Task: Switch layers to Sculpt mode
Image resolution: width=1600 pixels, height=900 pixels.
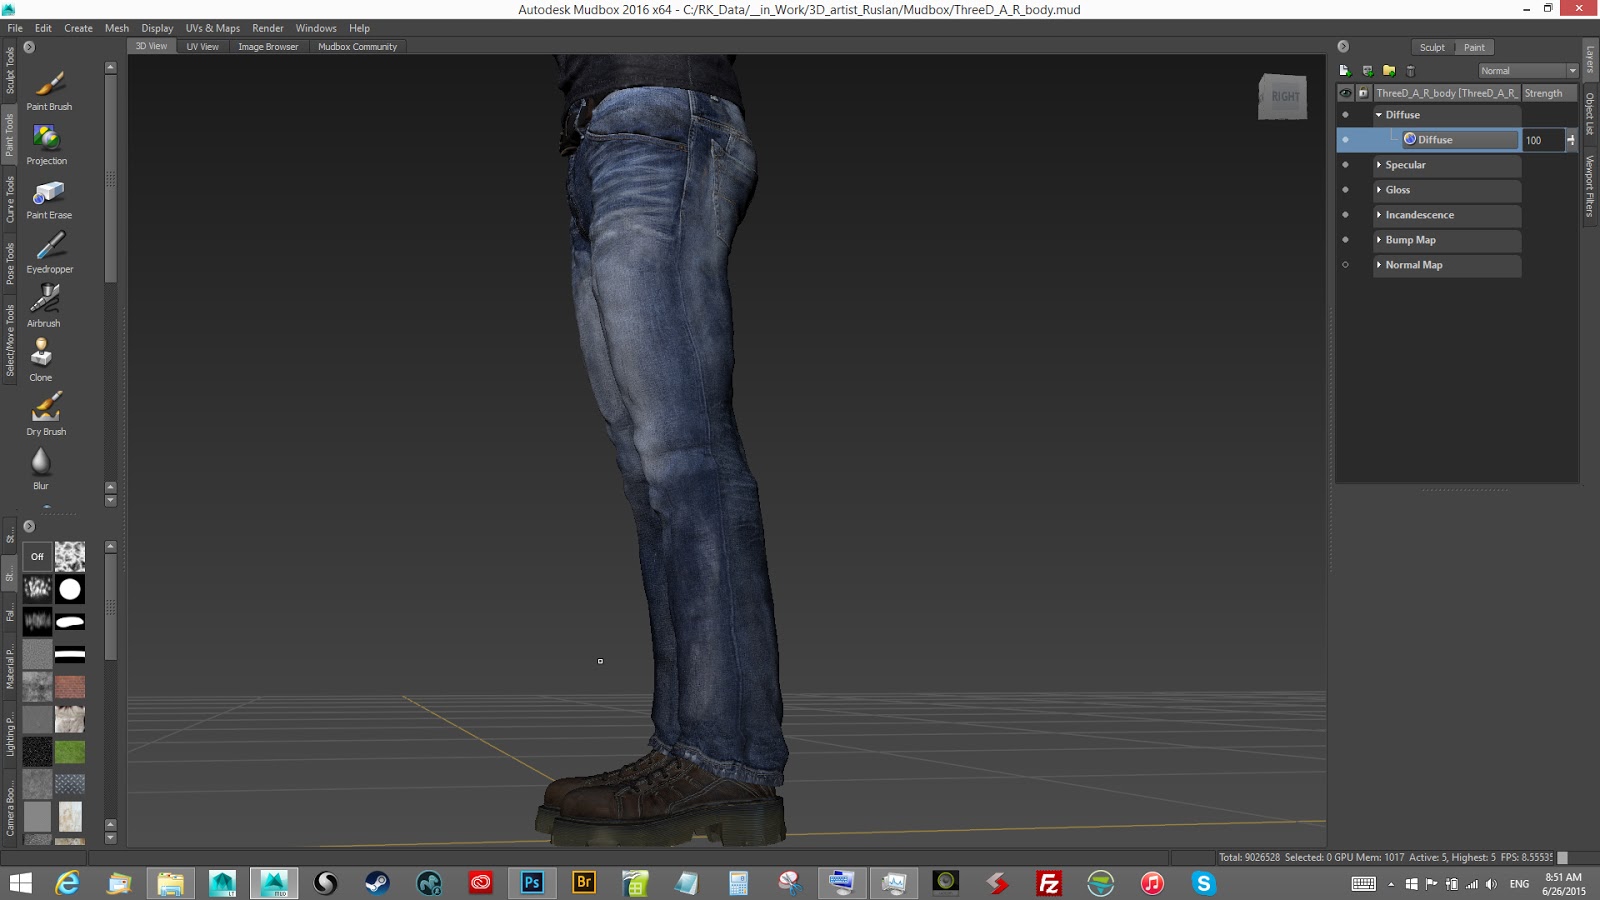Action: pyautogui.click(x=1432, y=47)
